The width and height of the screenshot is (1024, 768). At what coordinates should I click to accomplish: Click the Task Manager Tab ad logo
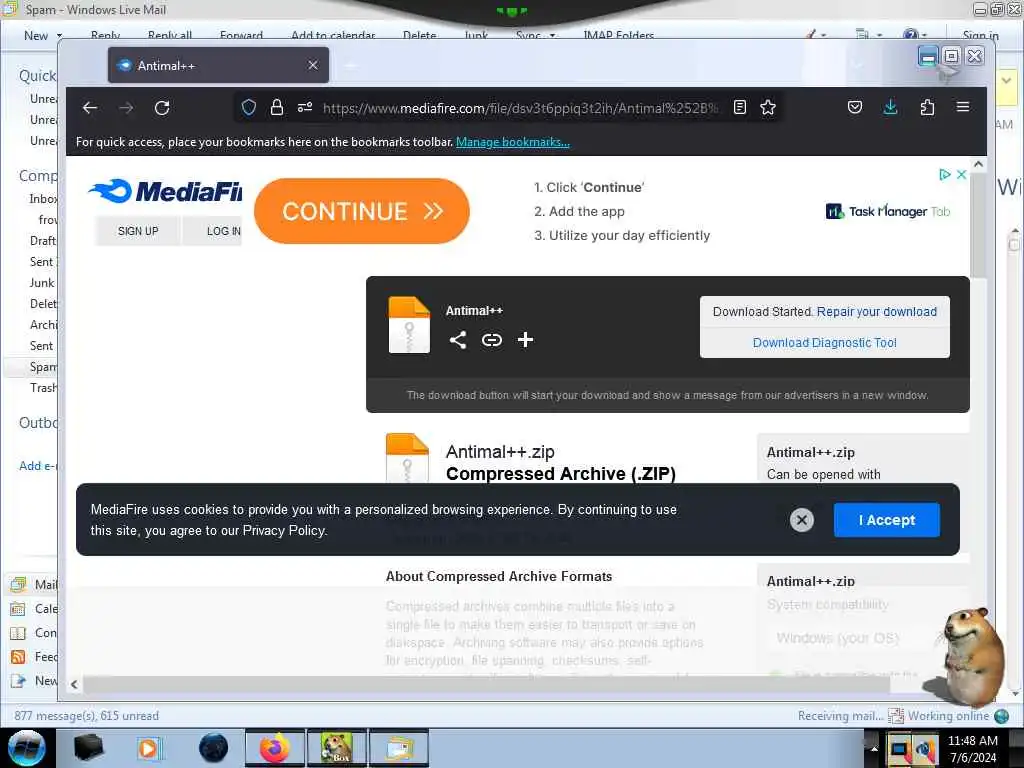point(887,211)
